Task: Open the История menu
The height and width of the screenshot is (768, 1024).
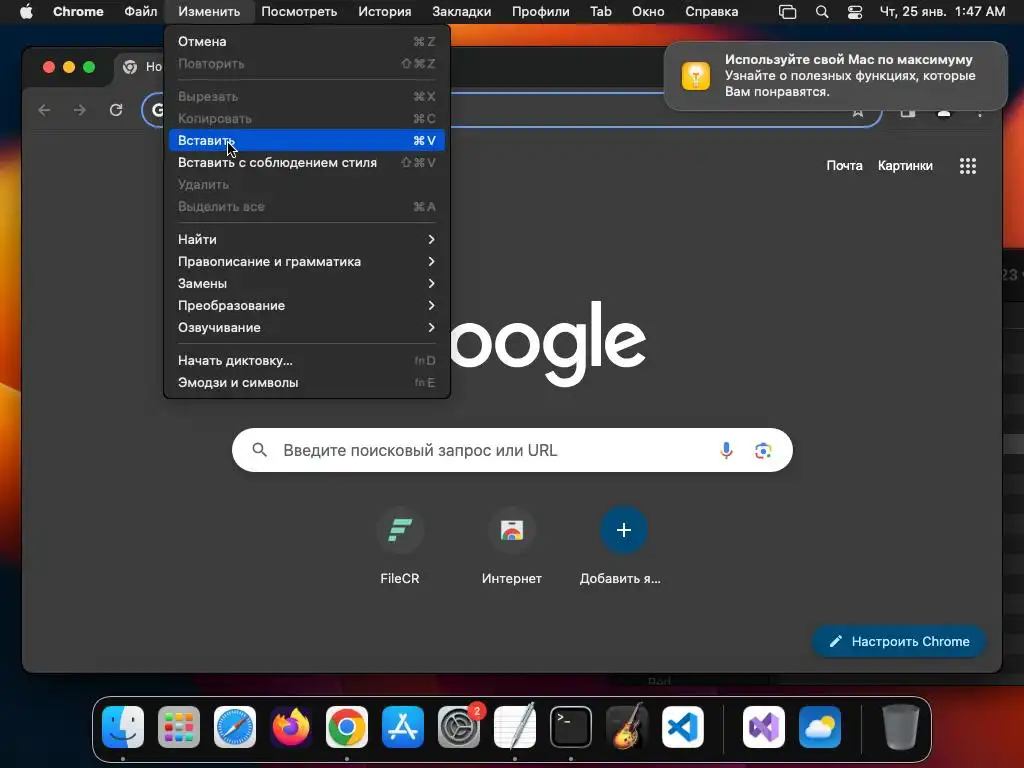Action: click(385, 12)
